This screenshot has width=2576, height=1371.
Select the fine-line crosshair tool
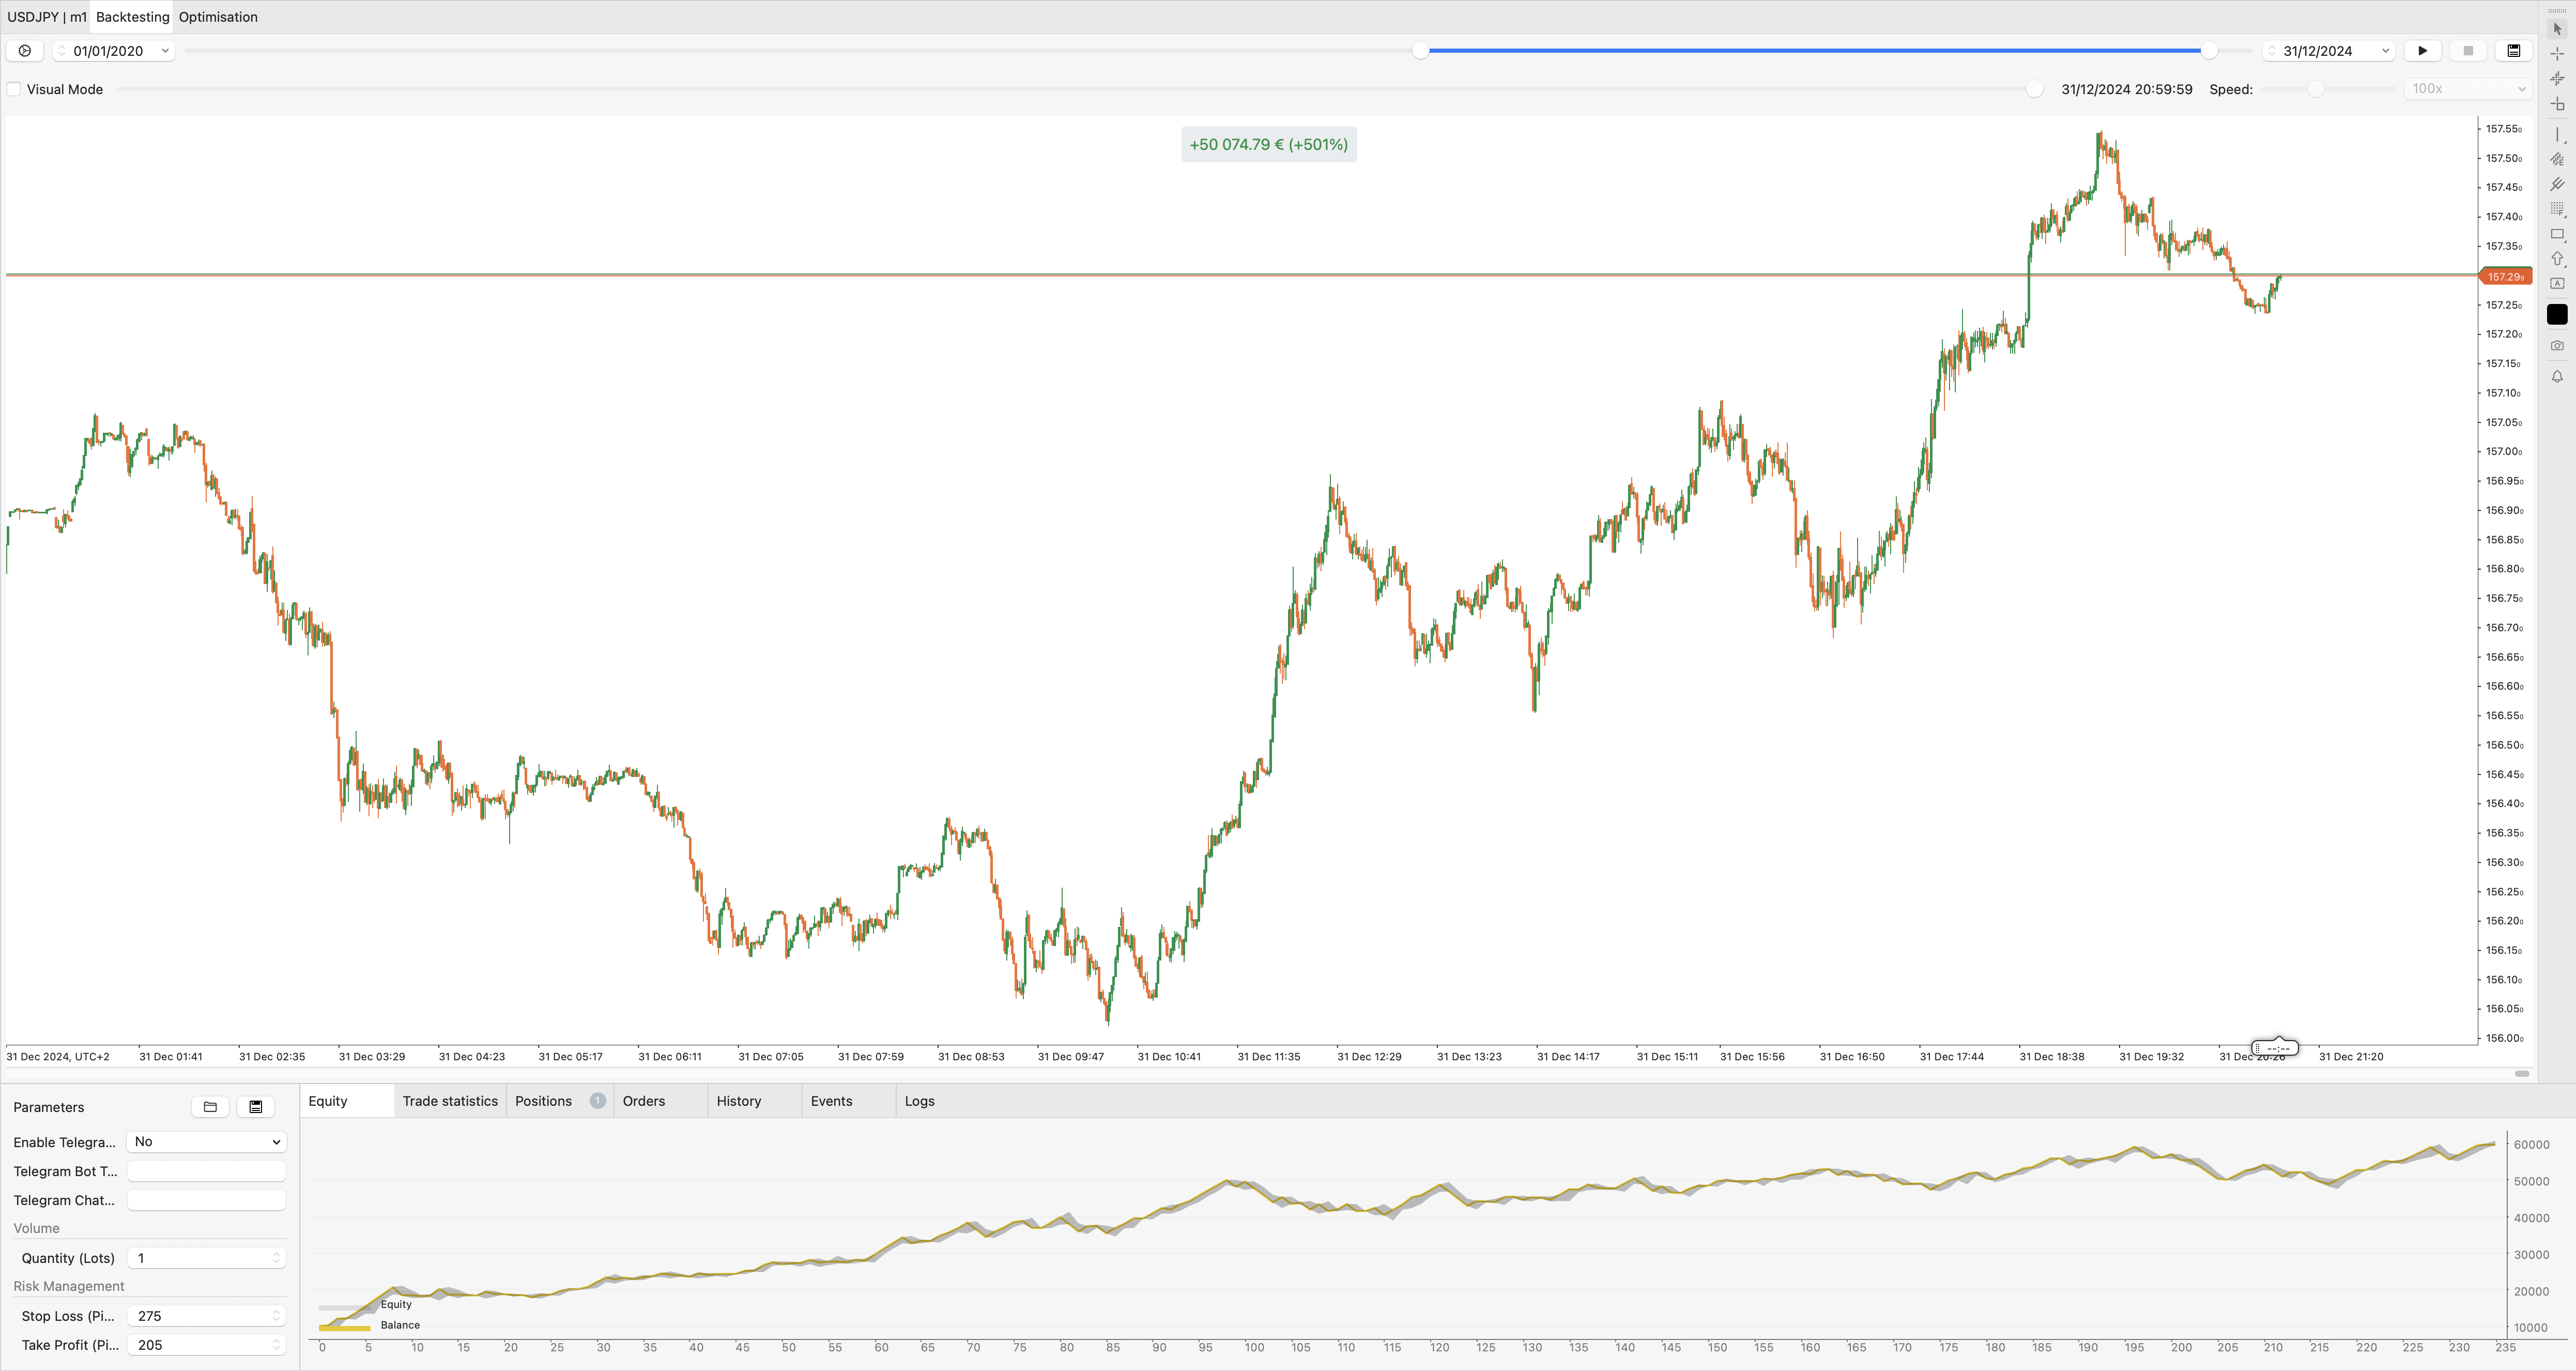(2557, 78)
